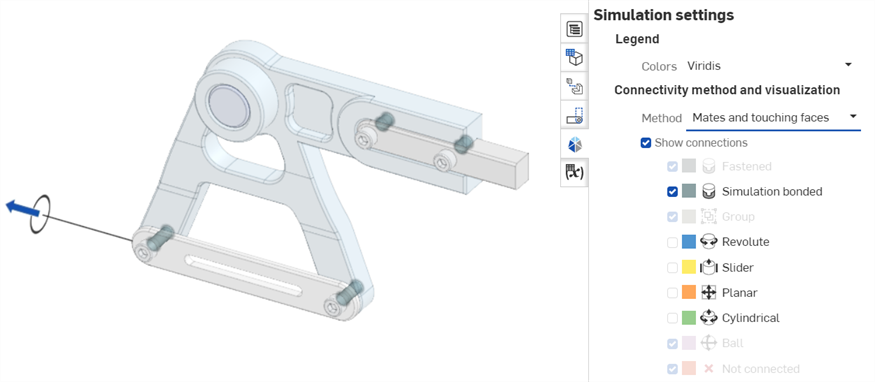Click the lavender Ball color swatch

tap(689, 343)
